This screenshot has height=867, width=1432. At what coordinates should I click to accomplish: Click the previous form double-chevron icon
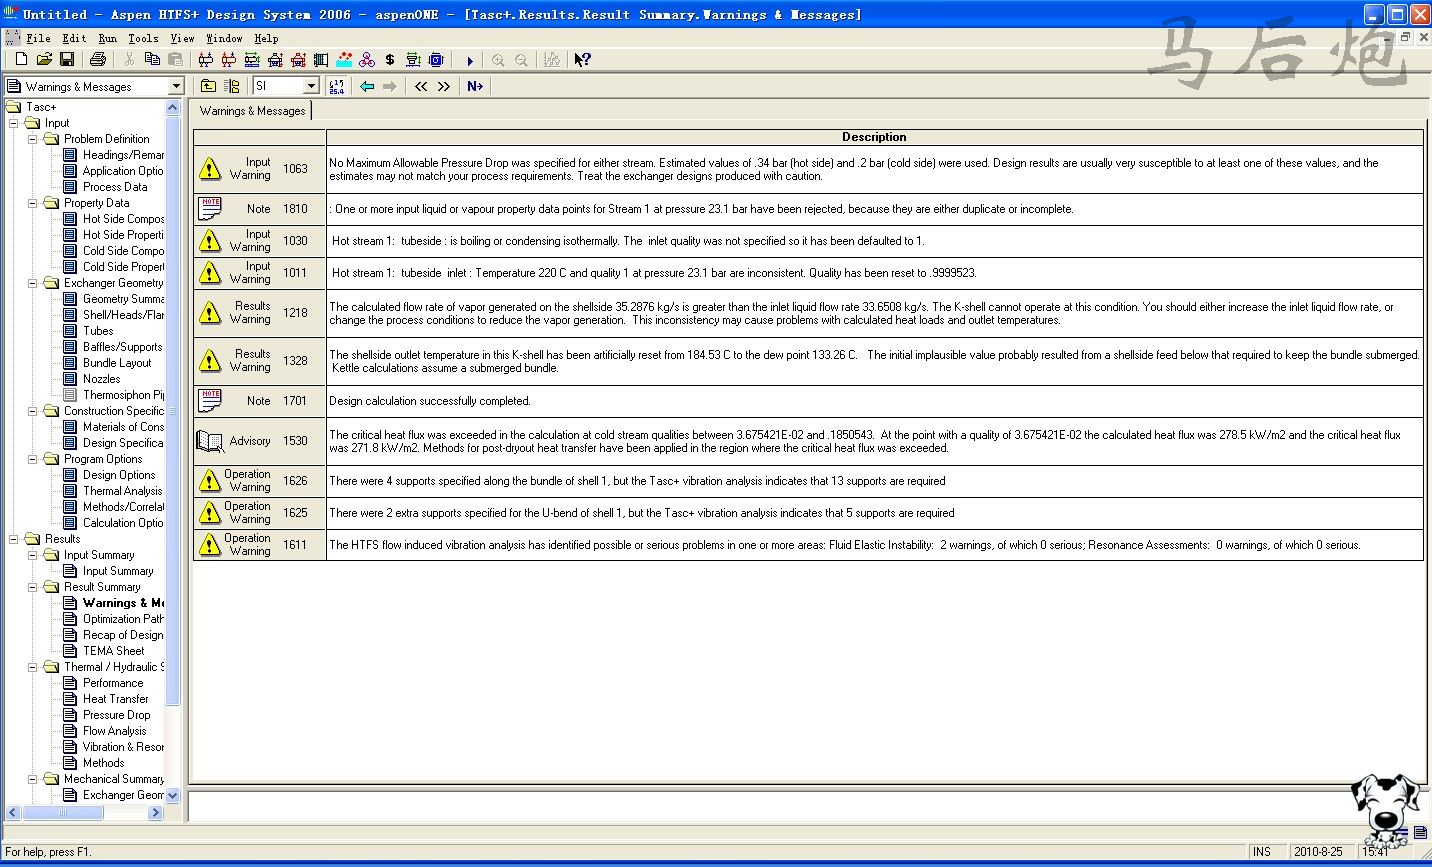[421, 86]
